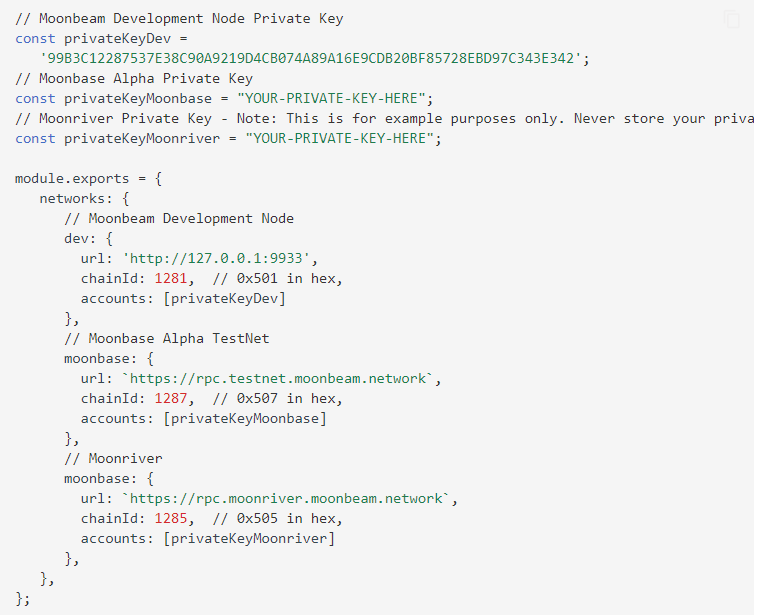Click the privateKeyMoonbase variable declaration
This screenshot has height=615, width=761.
coord(224,99)
